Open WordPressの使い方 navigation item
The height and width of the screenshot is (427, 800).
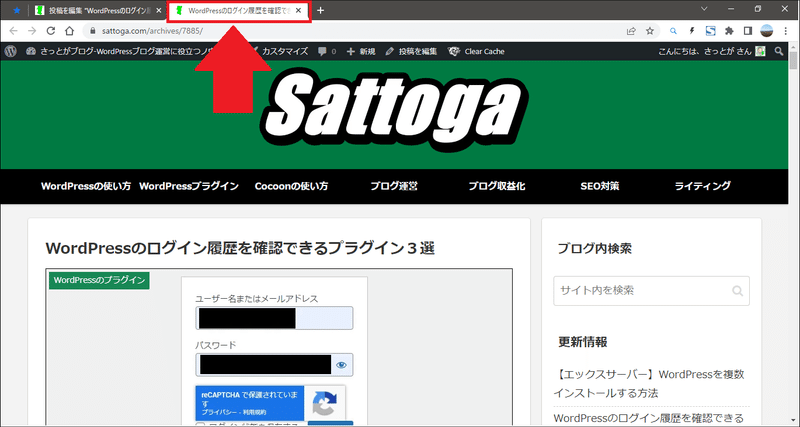coord(86,186)
